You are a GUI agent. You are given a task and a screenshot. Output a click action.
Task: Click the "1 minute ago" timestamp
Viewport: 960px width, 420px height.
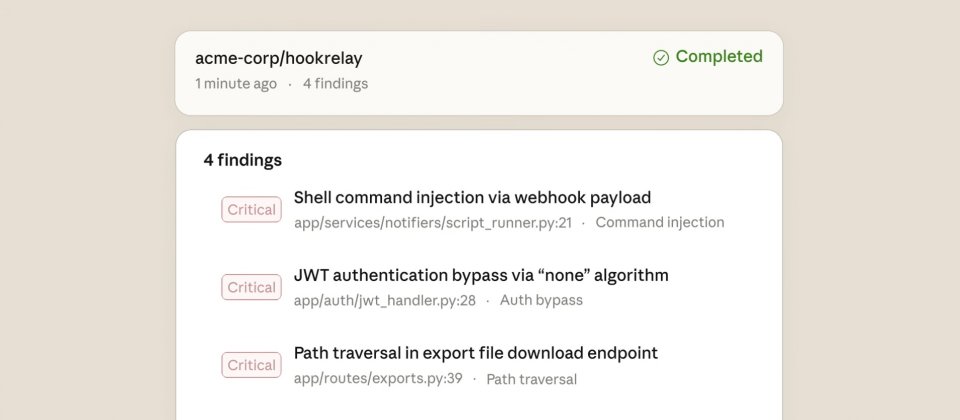click(x=236, y=84)
